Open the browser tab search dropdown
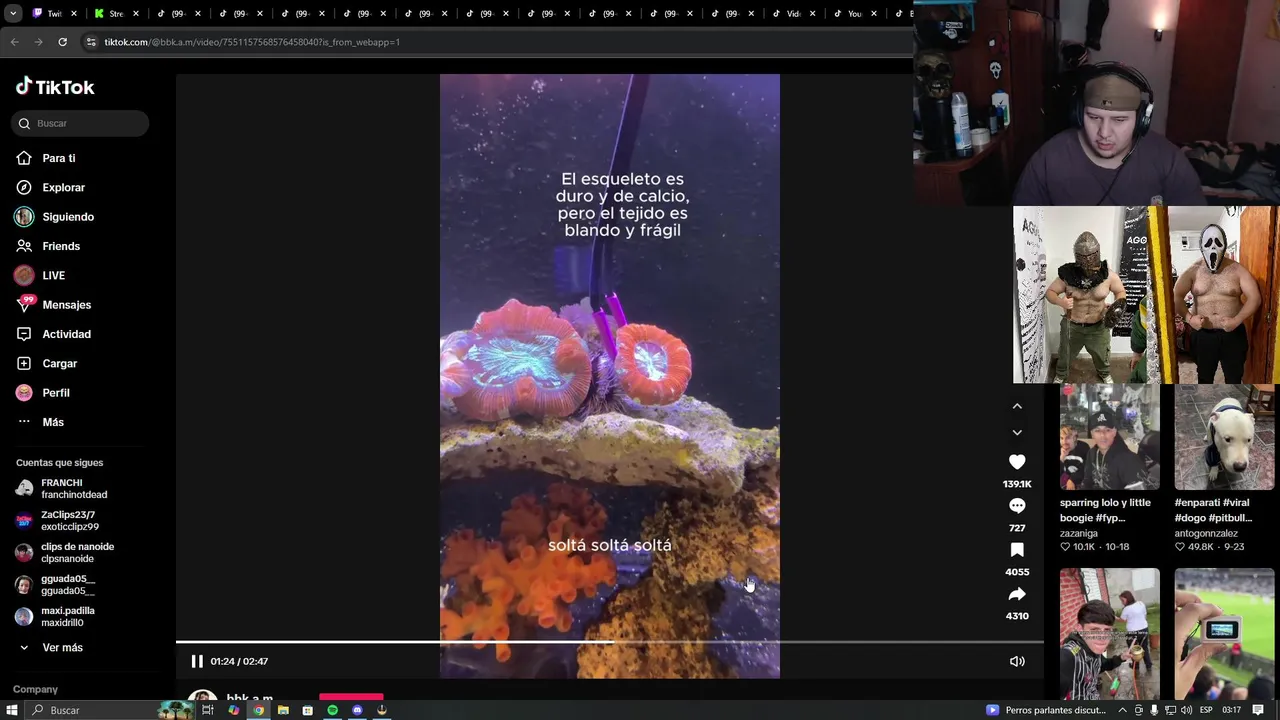This screenshot has width=1280, height=720. pos(13,13)
